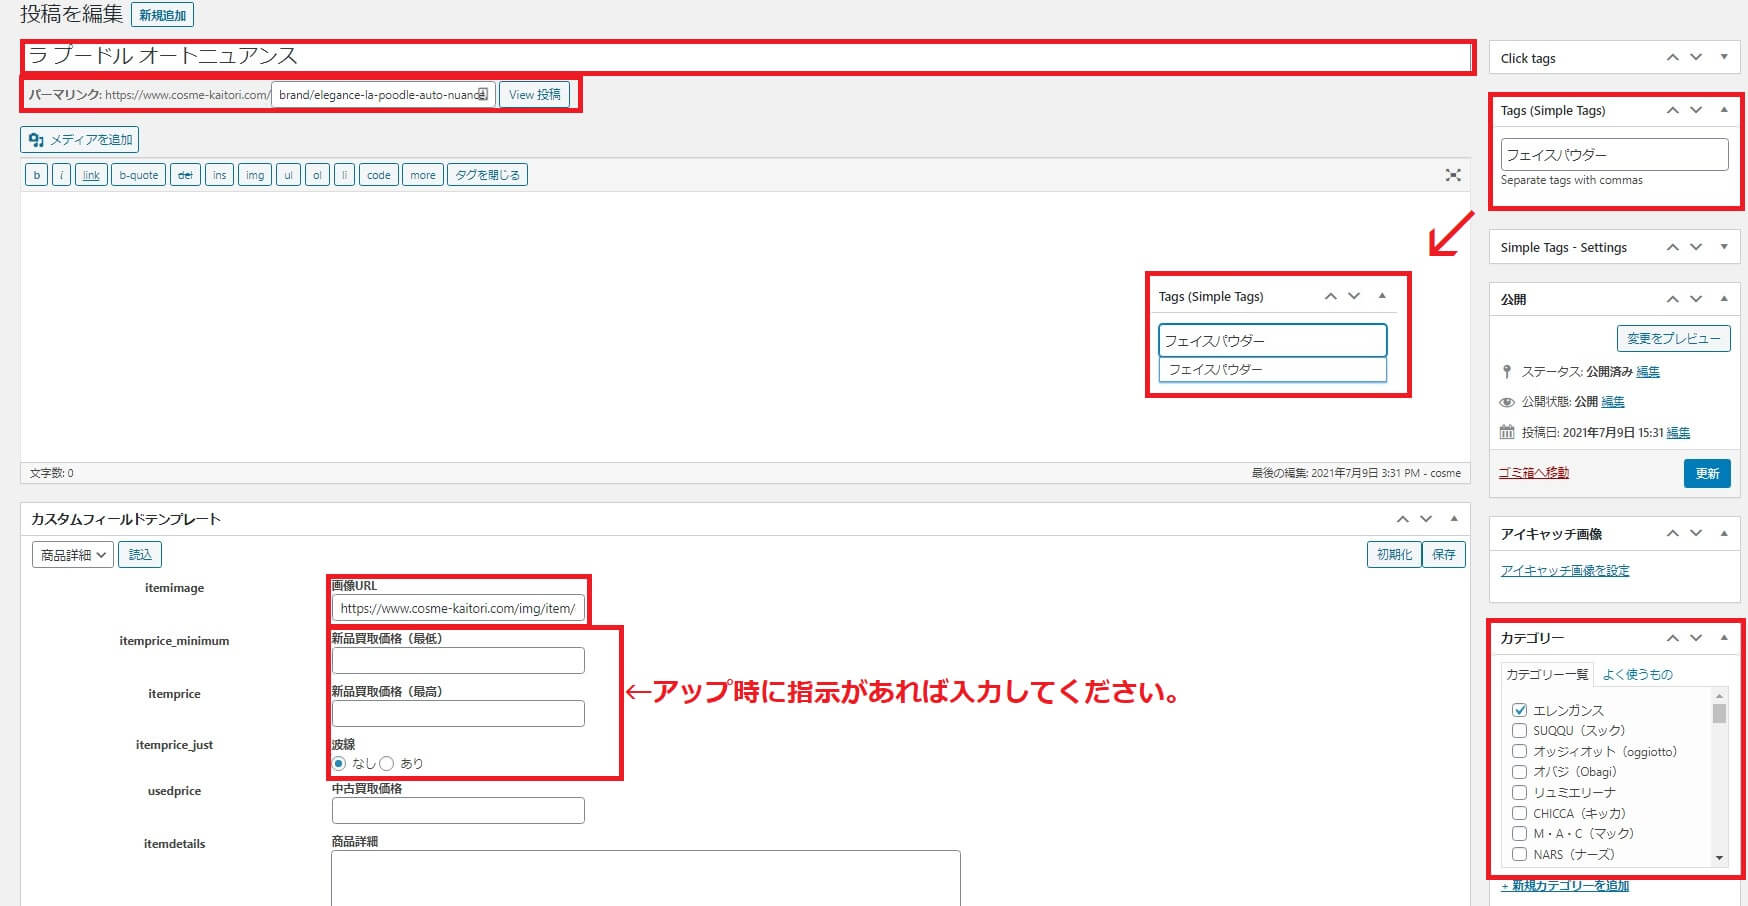Click the fullscreen distraction-free editor icon
The height and width of the screenshot is (906, 1748).
(x=1453, y=175)
